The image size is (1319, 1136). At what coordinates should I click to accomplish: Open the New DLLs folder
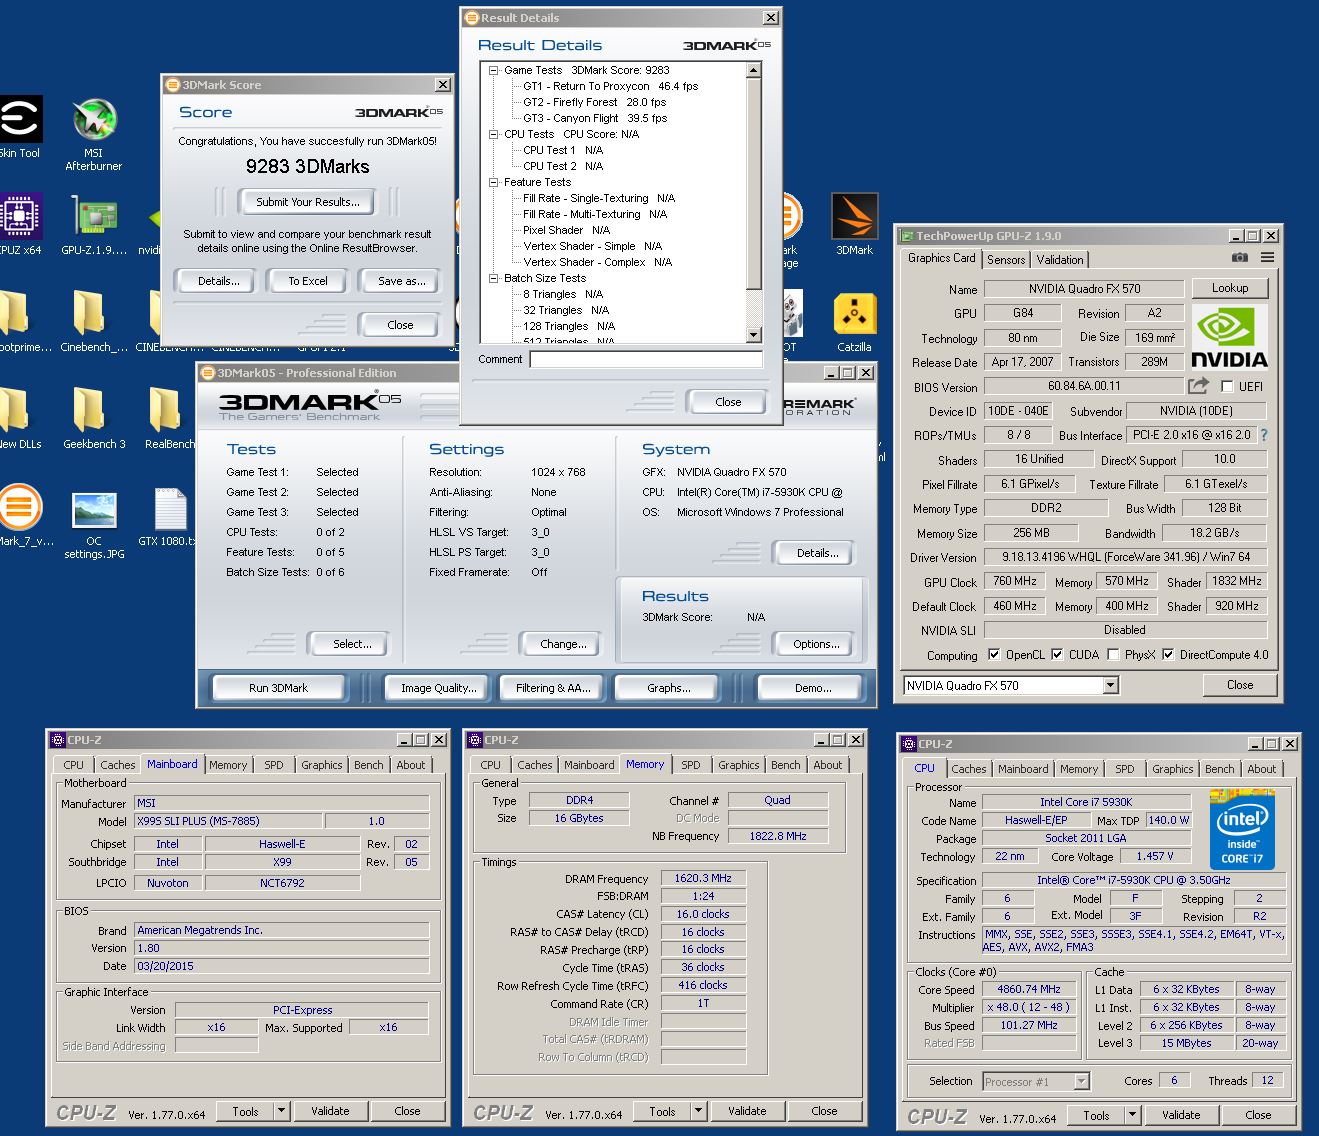coord(18,419)
